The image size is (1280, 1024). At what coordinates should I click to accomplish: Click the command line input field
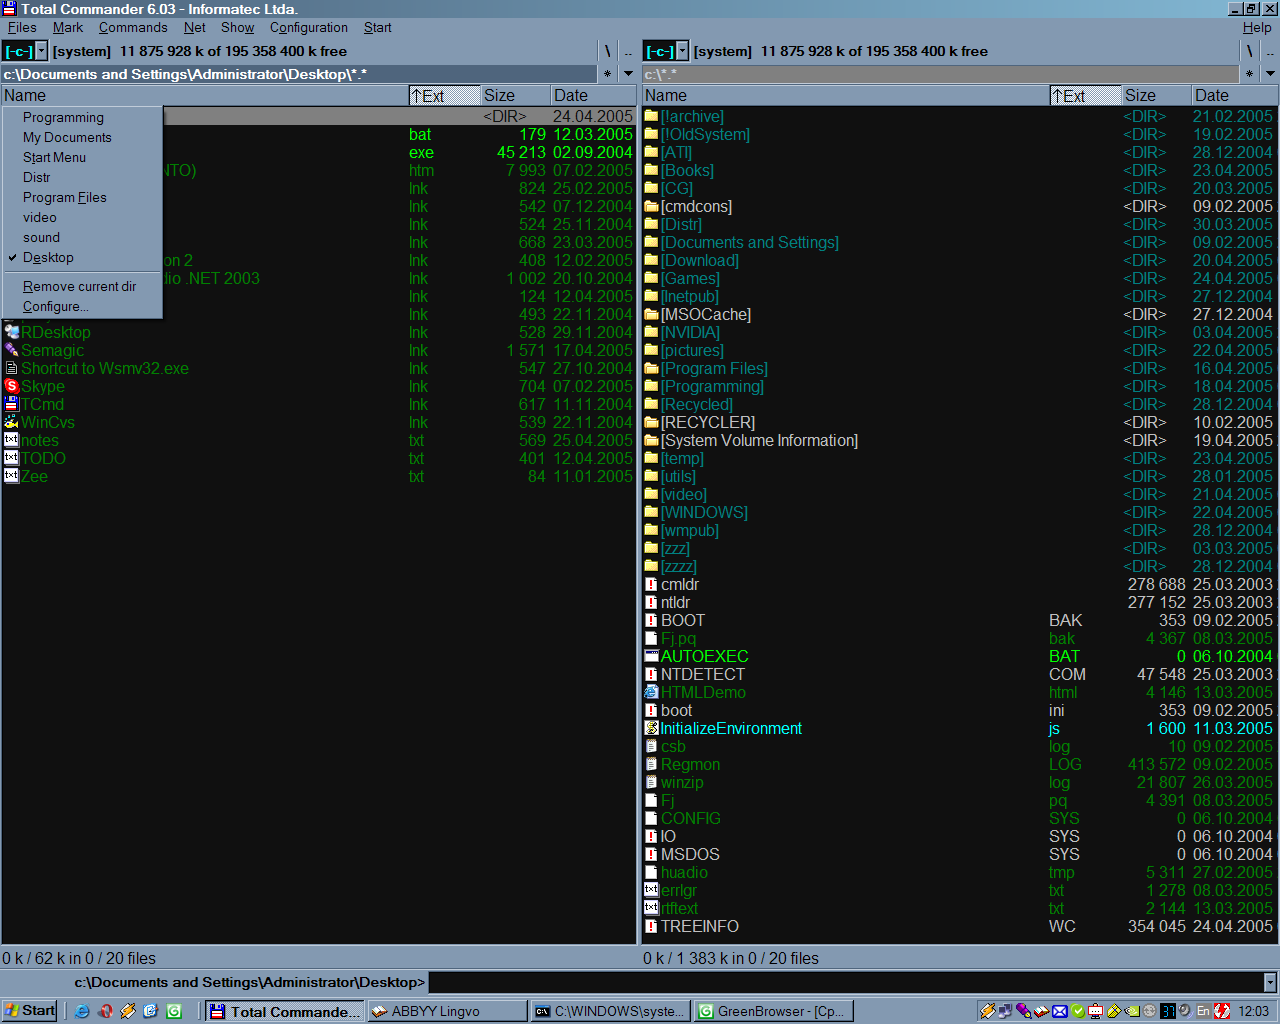(846, 982)
